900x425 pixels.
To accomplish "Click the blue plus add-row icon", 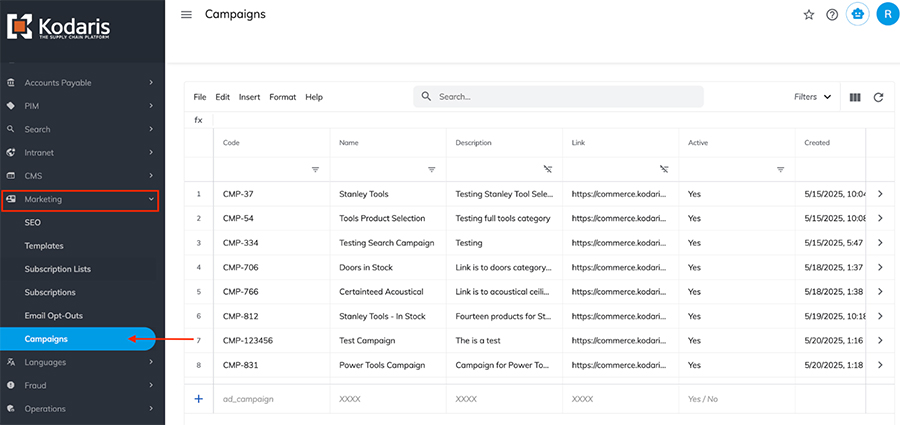I will point(199,399).
